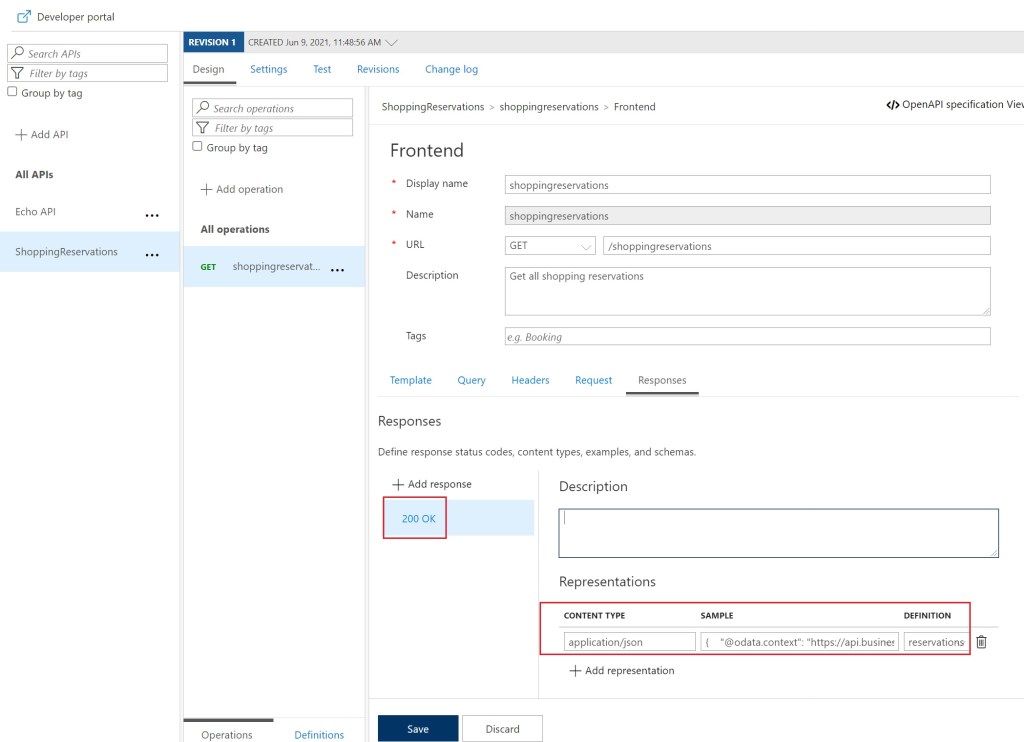This screenshot has width=1024, height=742.
Task: Expand the Revision 1 chevron dropdown
Action: pos(391,43)
